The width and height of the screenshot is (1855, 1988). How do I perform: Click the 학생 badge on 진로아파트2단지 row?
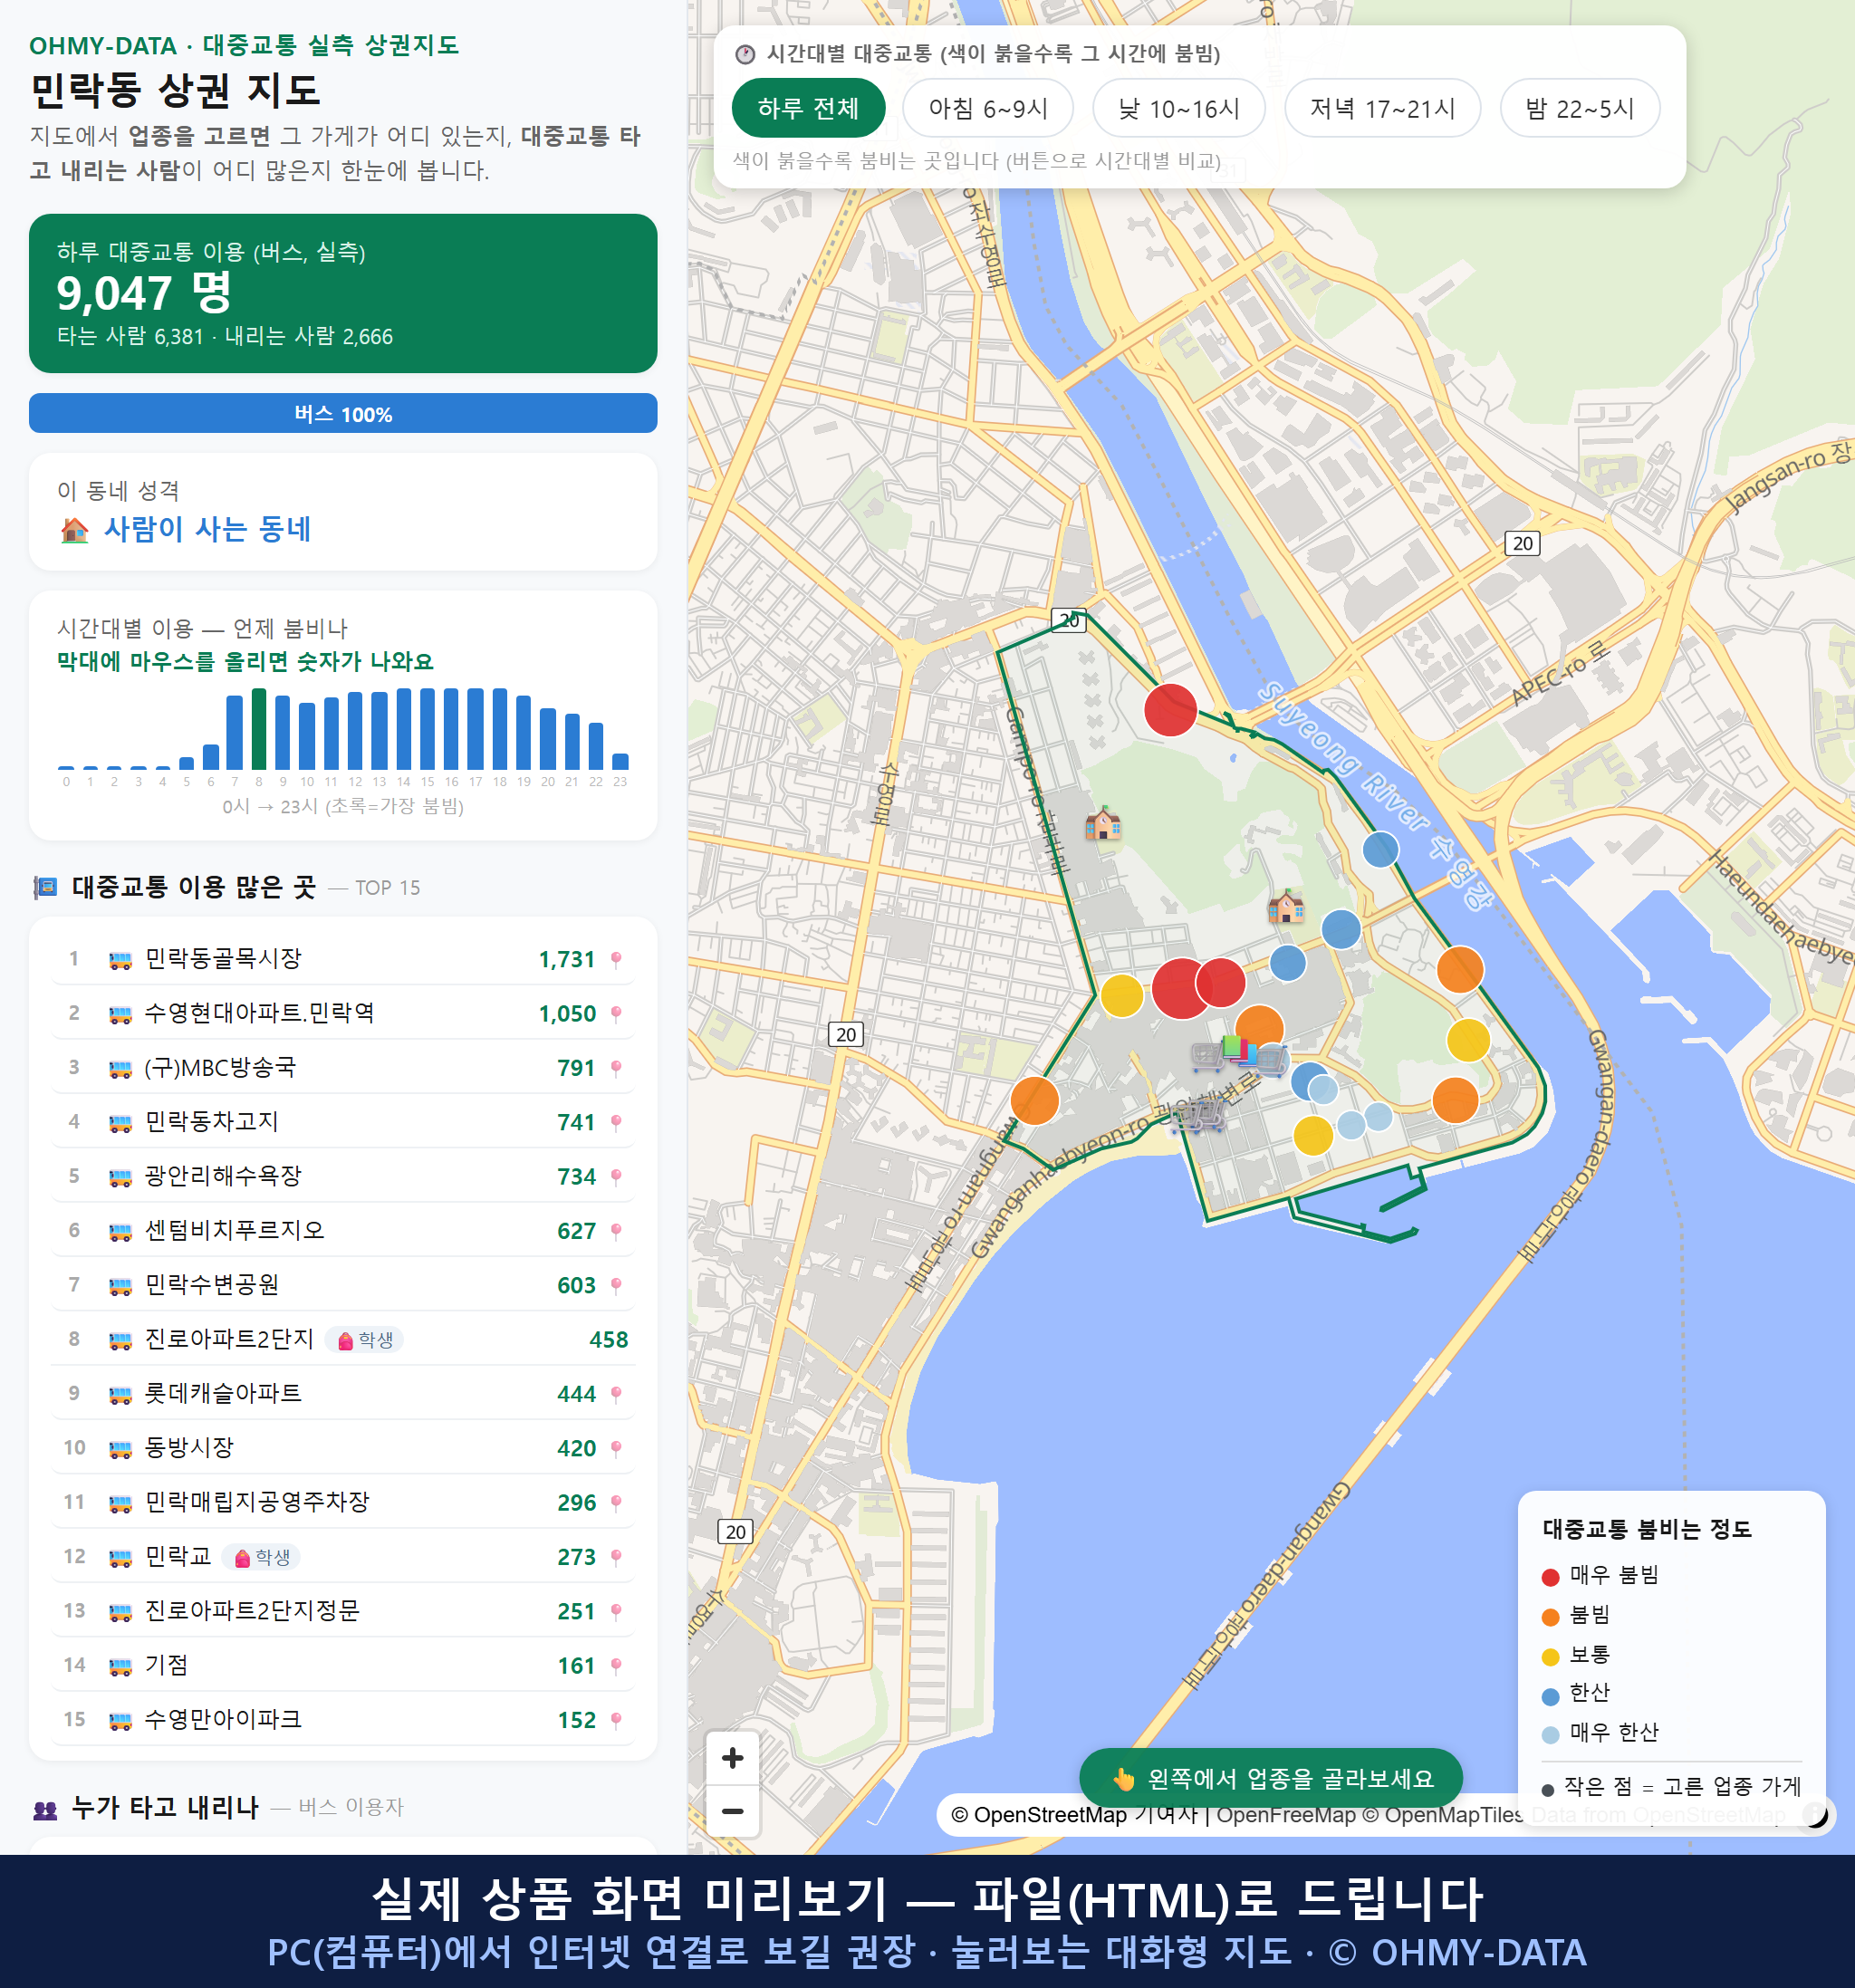[364, 1339]
